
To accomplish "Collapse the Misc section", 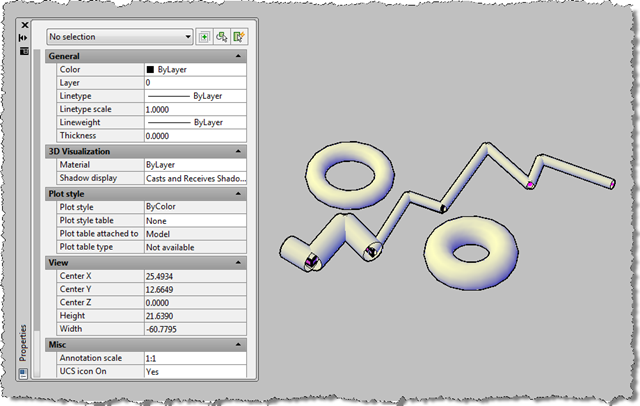I will [x=238, y=344].
